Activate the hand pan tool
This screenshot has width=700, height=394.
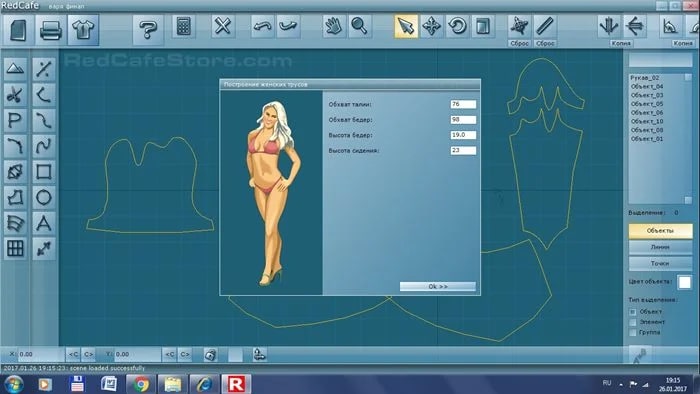click(334, 27)
